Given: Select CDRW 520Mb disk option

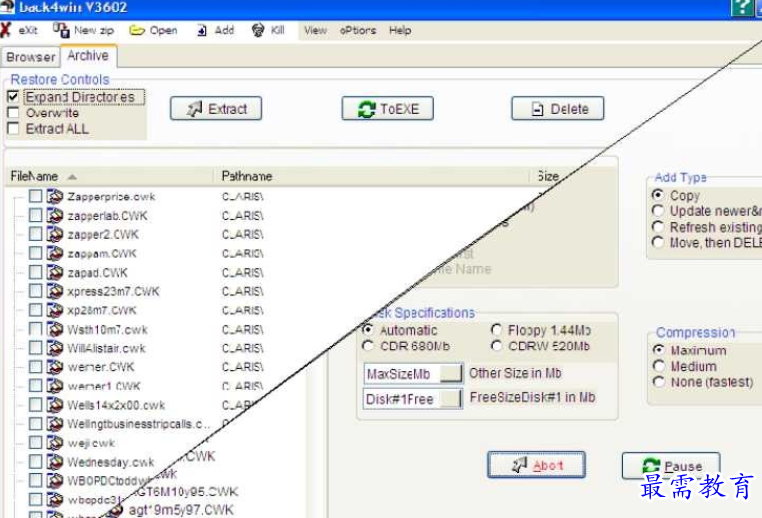Looking at the screenshot, I should point(497,346).
